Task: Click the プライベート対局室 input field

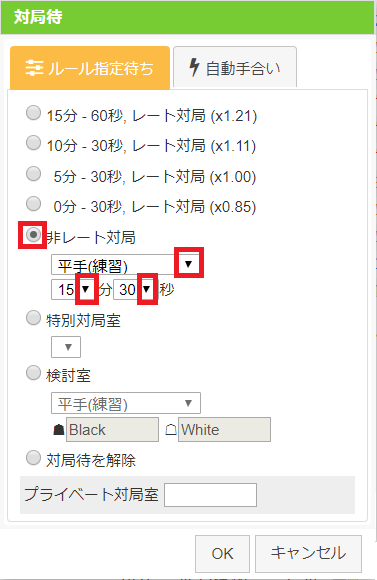Action: click(211, 495)
